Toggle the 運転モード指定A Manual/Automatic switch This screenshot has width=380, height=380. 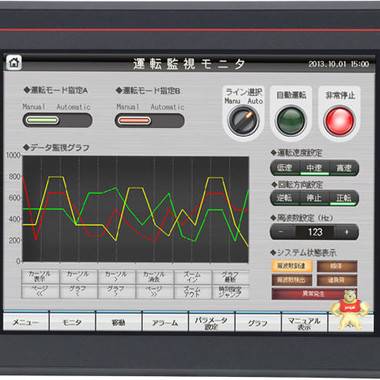(x=57, y=120)
